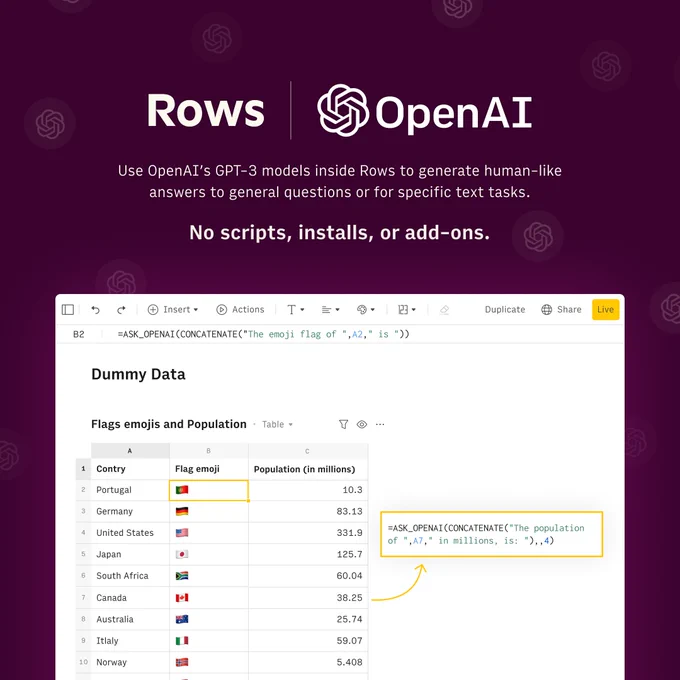The width and height of the screenshot is (680, 680).
Task: Select the Portugal flag emoji cell
Action: pos(209,490)
